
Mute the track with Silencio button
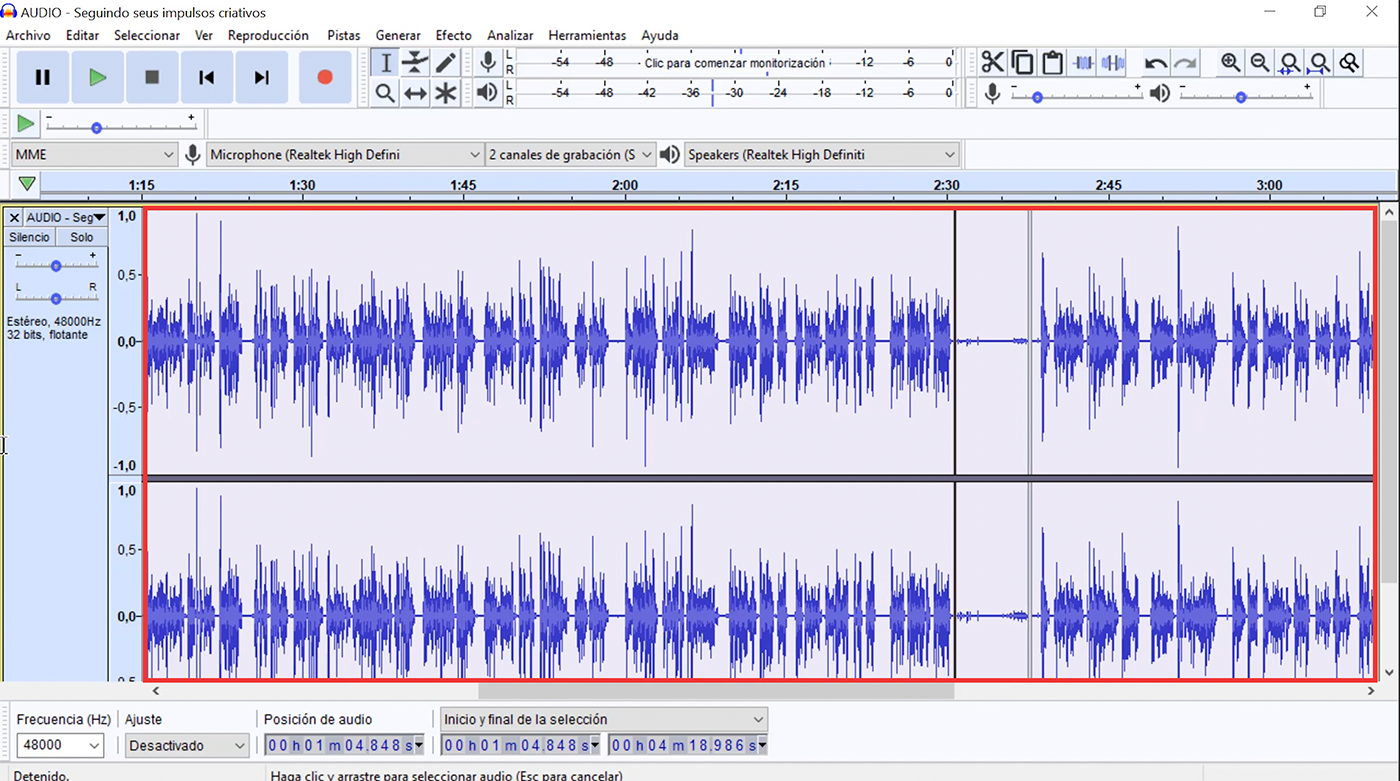[x=29, y=237]
